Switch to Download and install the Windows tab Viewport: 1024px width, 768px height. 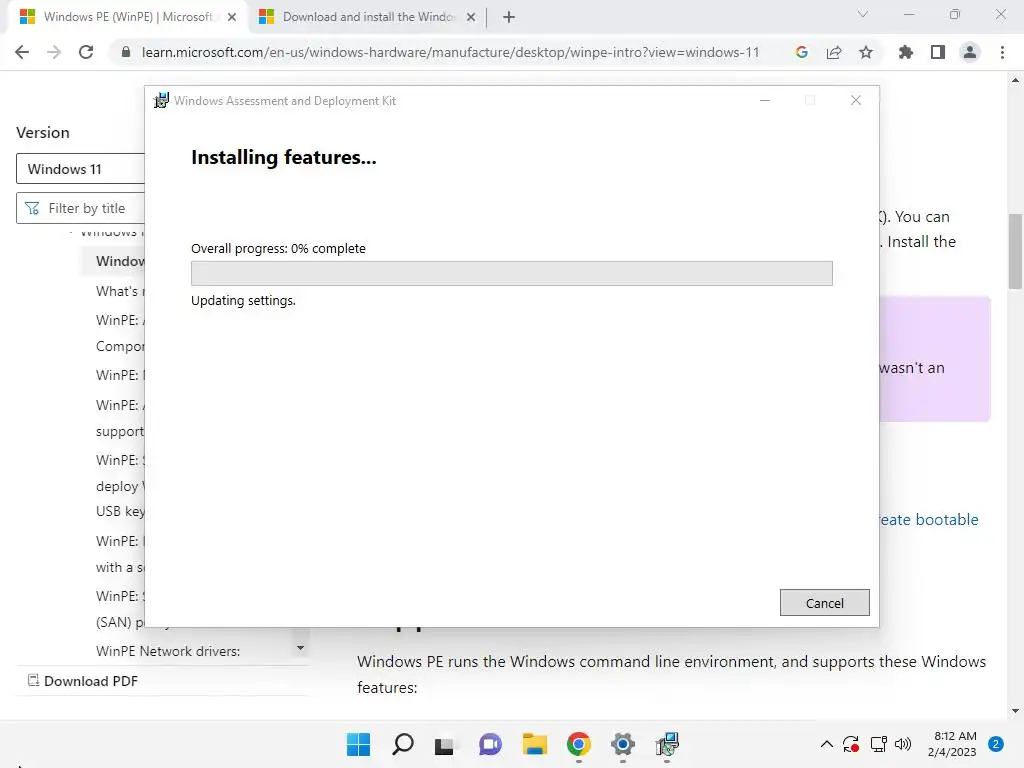point(369,17)
